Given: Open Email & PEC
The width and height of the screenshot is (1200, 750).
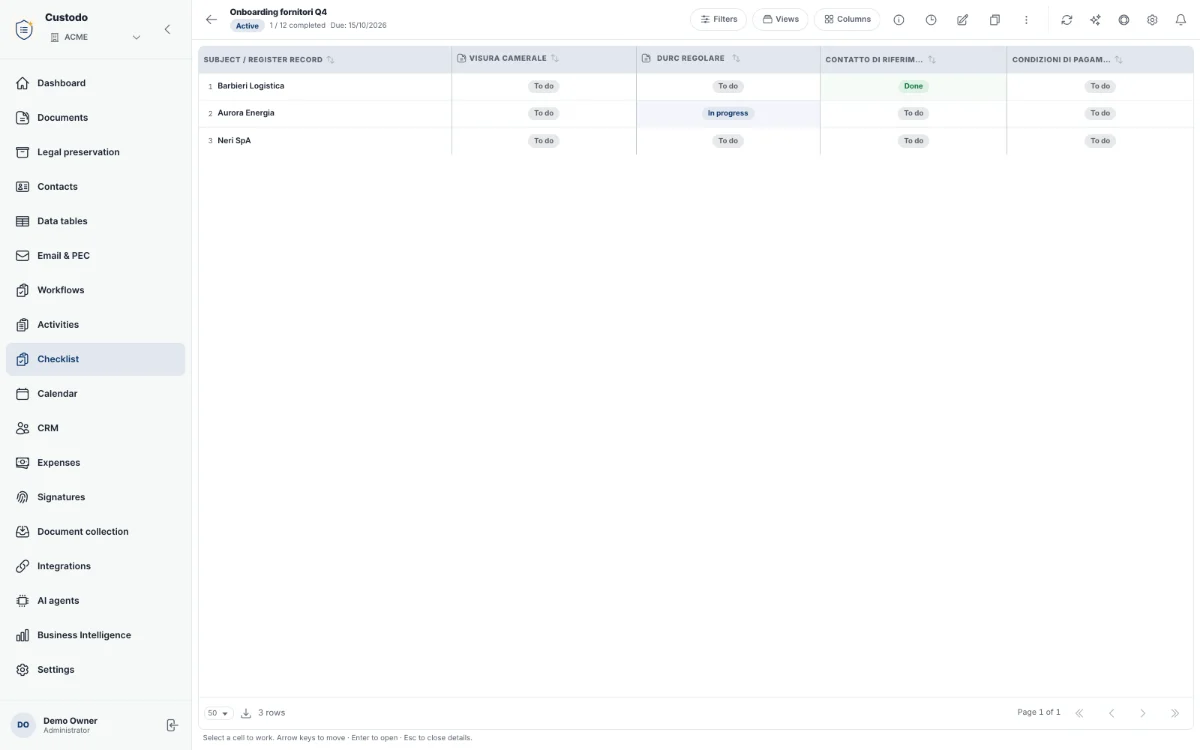Looking at the screenshot, I should (x=95, y=256).
